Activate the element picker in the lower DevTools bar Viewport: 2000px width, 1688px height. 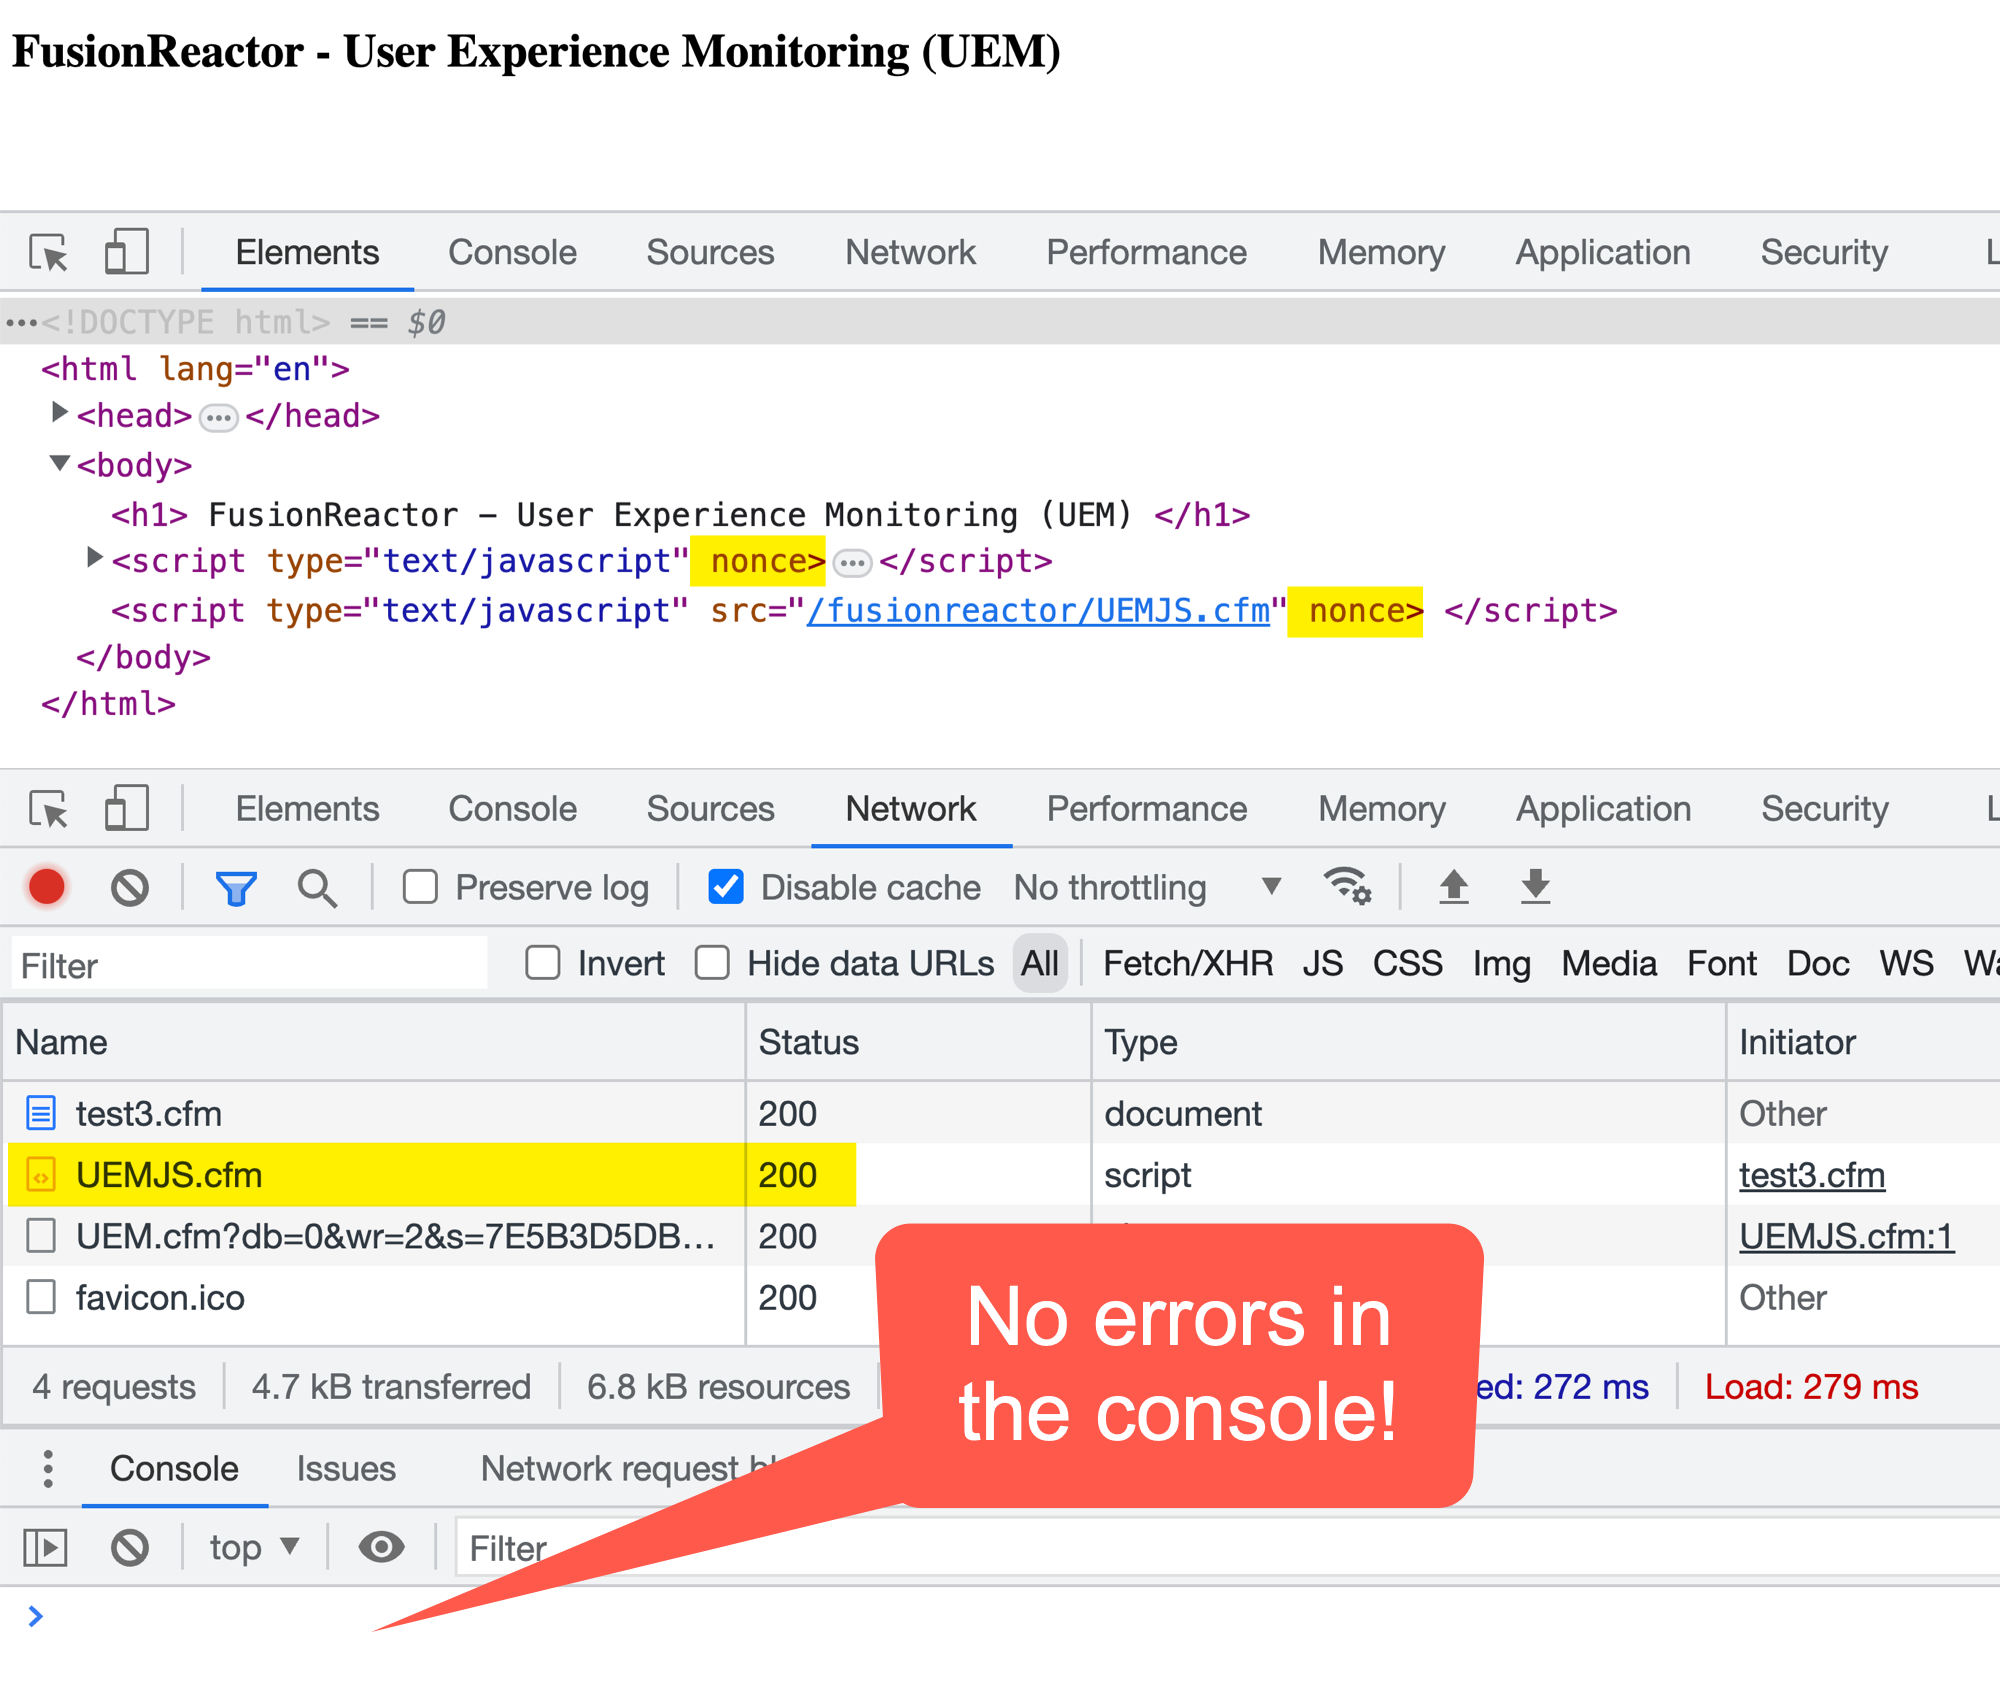48,809
